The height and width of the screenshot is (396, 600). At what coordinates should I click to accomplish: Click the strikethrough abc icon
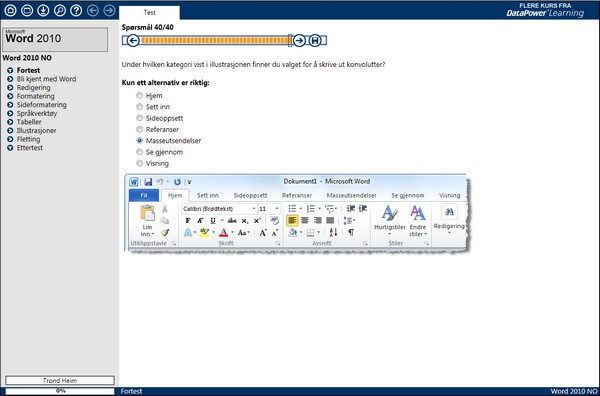coord(232,221)
